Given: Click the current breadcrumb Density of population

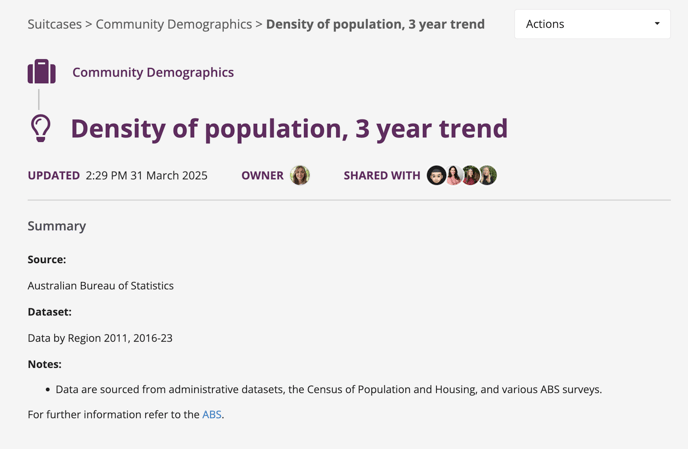Looking at the screenshot, I should pos(375,24).
